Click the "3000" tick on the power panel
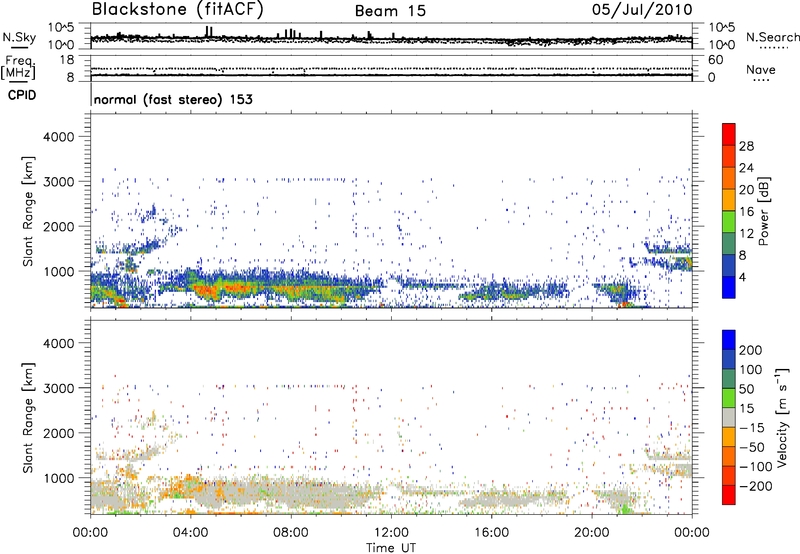Viewport: 800px width, 554px height. point(59,182)
